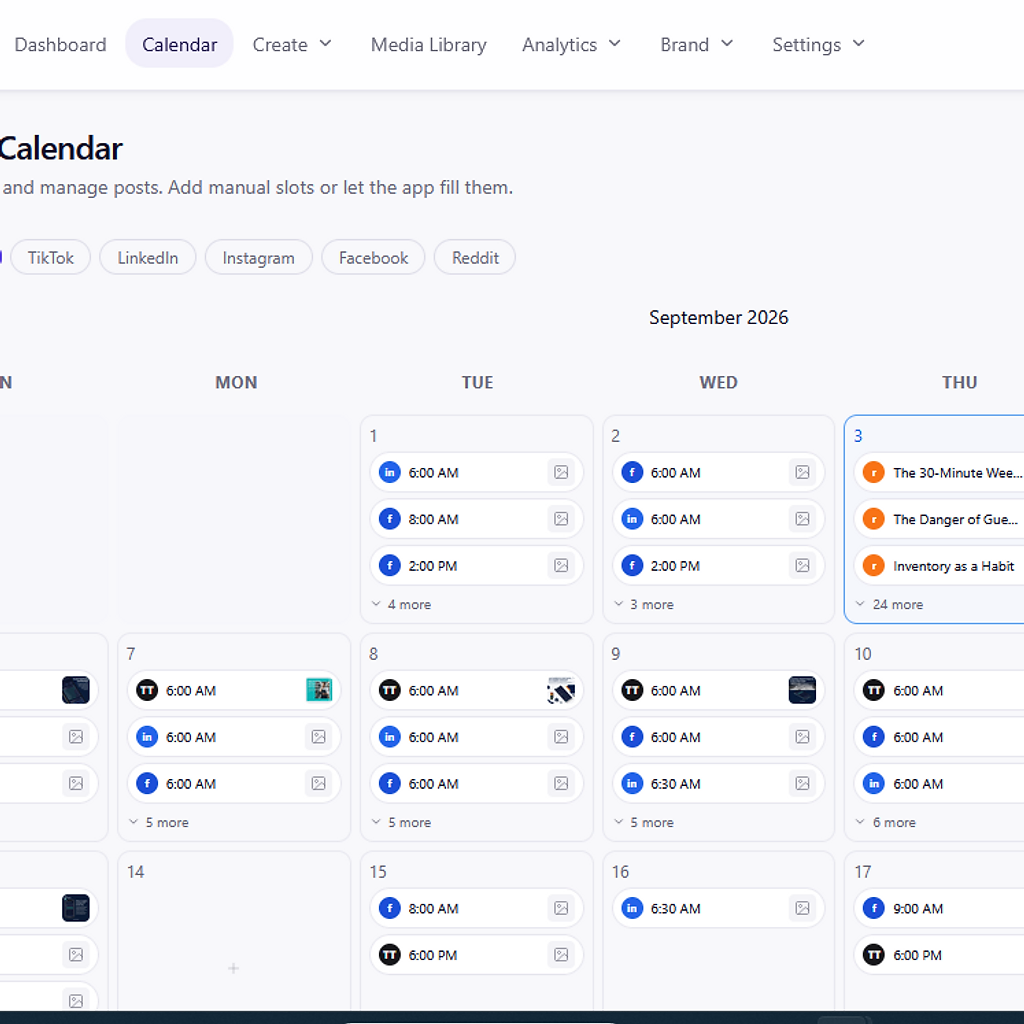Open Sept 16 6:30 AM LinkedIn post
The width and height of the screenshot is (1024, 1024).
point(718,908)
